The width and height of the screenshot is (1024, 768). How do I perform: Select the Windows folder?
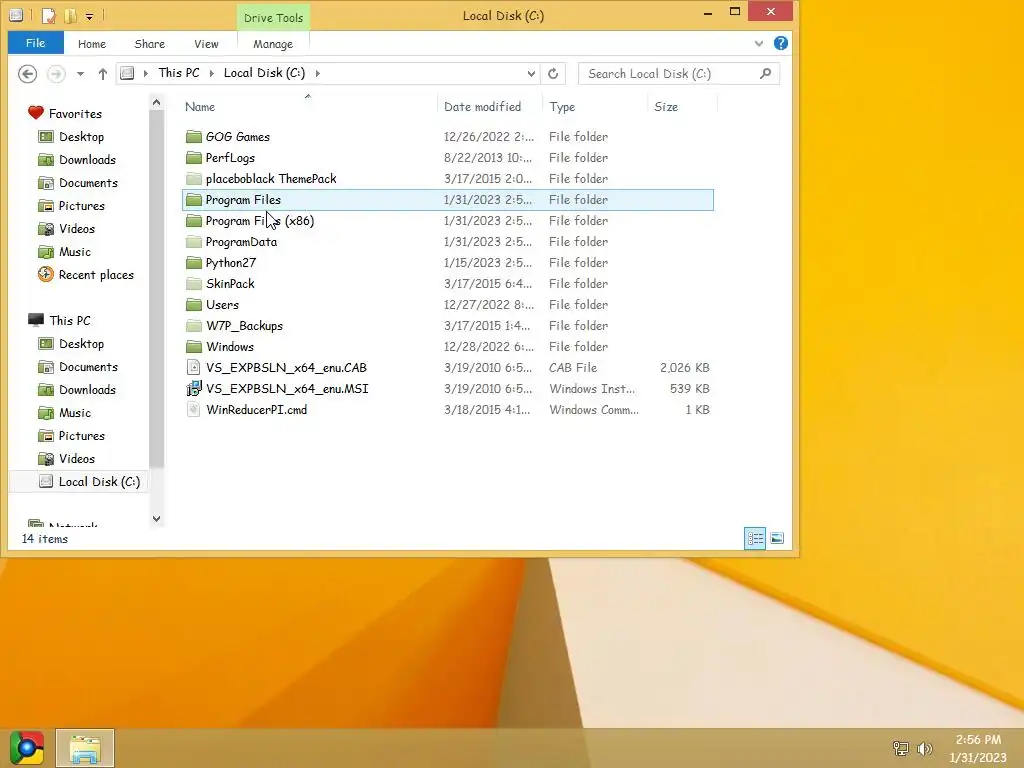(x=448, y=347)
